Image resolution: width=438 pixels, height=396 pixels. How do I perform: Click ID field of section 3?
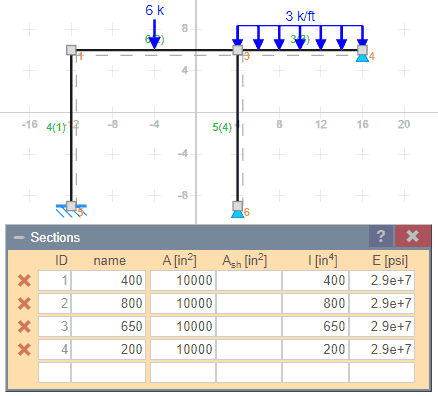pyautogui.click(x=54, y=326)
